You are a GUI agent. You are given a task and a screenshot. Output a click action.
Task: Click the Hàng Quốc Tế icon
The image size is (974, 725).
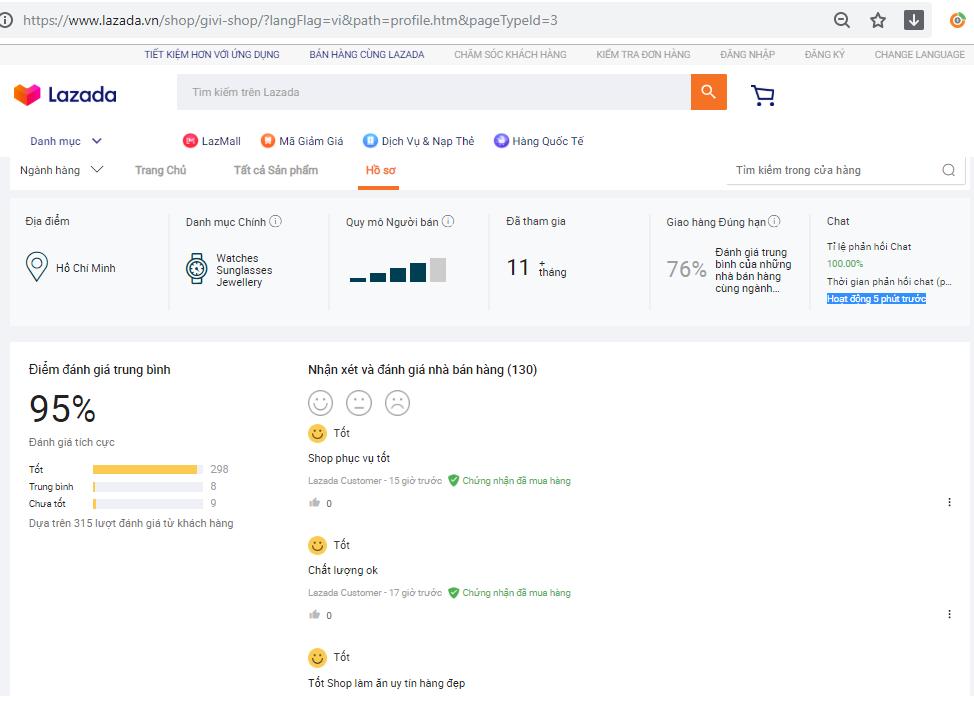tap(501, 141)
